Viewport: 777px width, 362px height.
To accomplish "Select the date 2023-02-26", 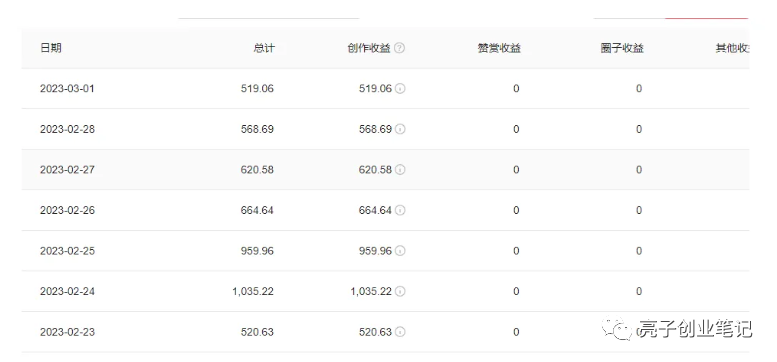I will pos(67,210).
